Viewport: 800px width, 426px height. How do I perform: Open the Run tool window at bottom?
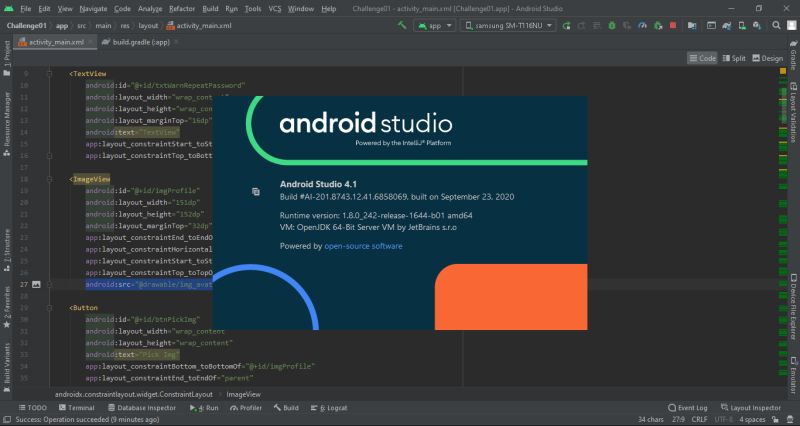tap(204, 408)
